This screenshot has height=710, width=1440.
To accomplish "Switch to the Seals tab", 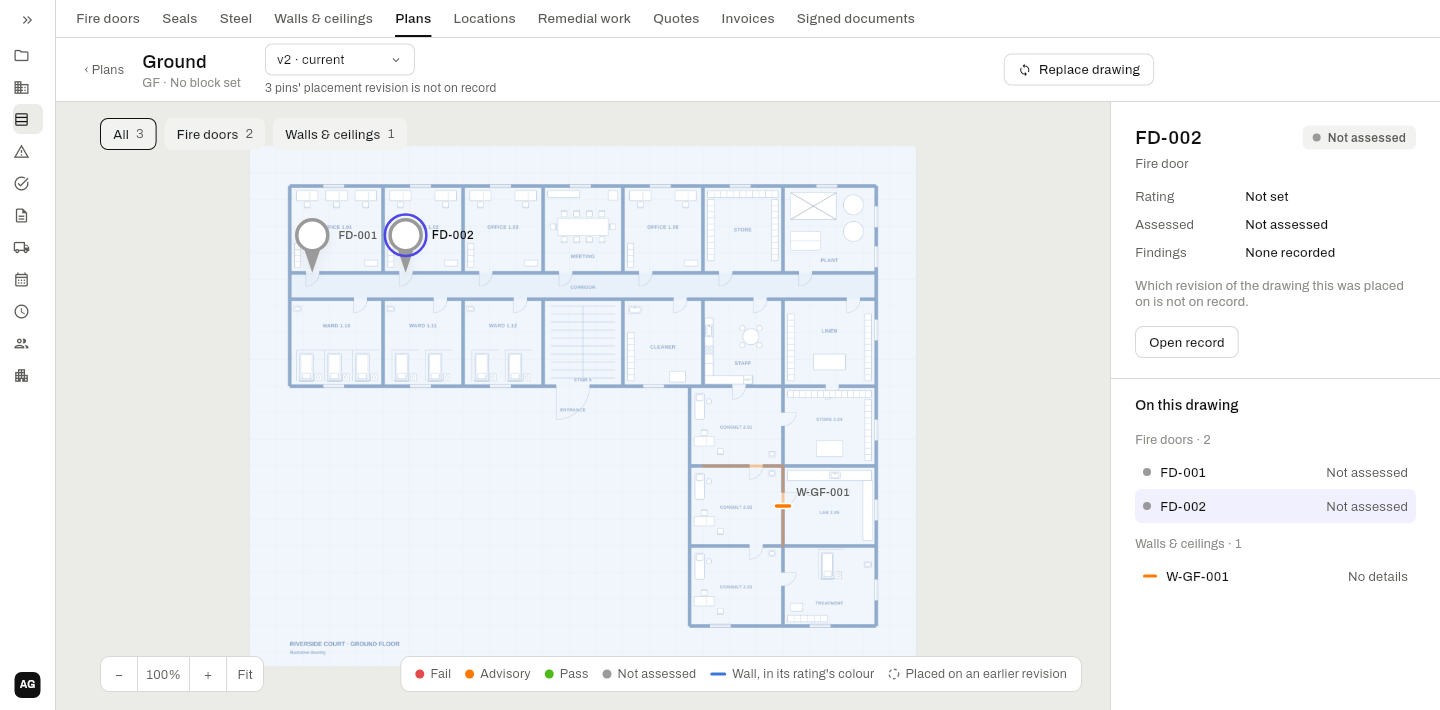I will click(180, 18).
